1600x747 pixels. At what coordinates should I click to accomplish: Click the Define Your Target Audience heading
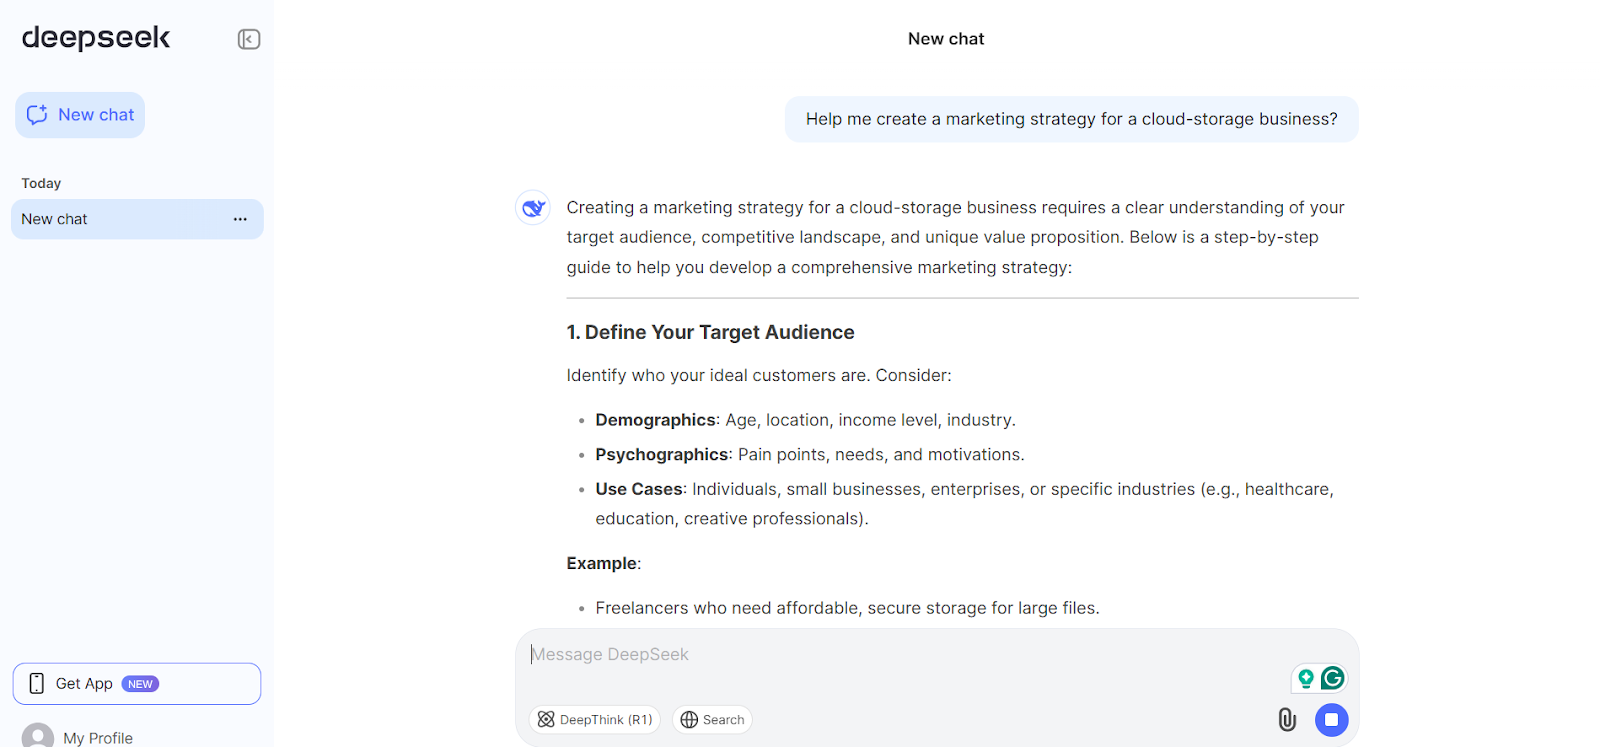click(710, 332)
